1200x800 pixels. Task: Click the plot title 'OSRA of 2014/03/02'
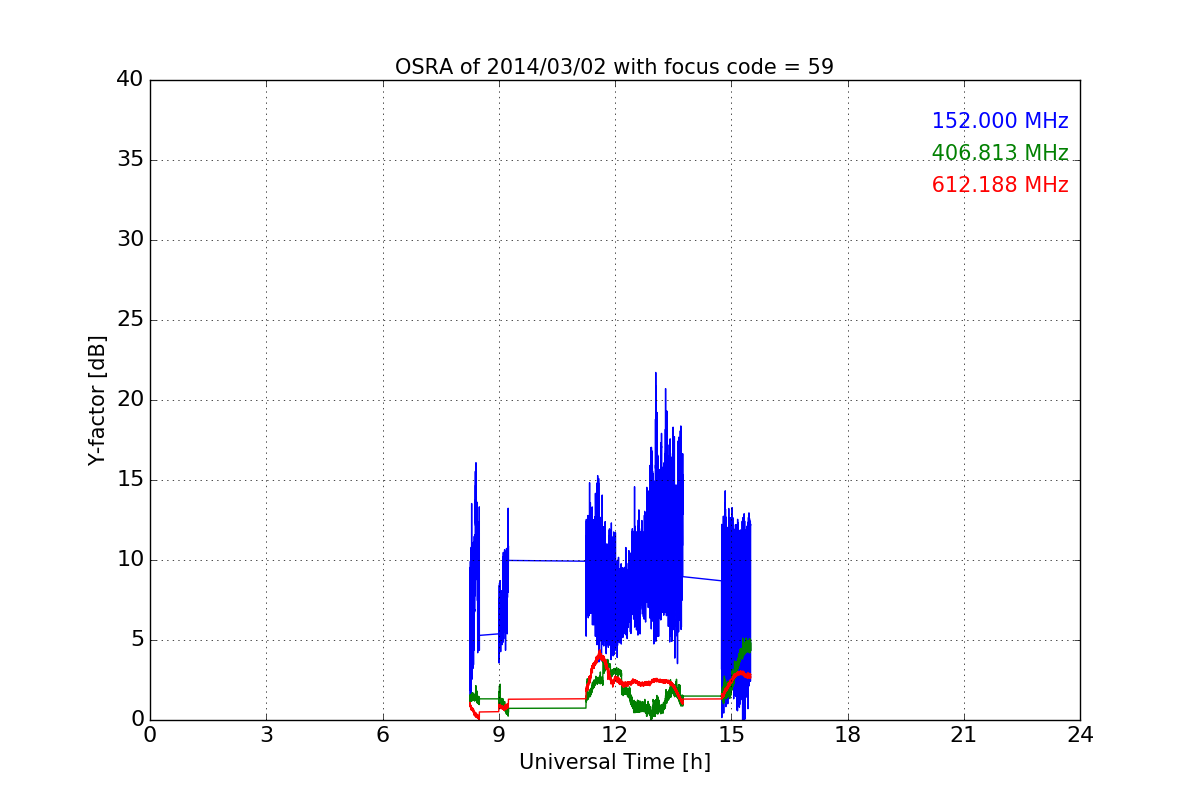[x=614, y=67]
